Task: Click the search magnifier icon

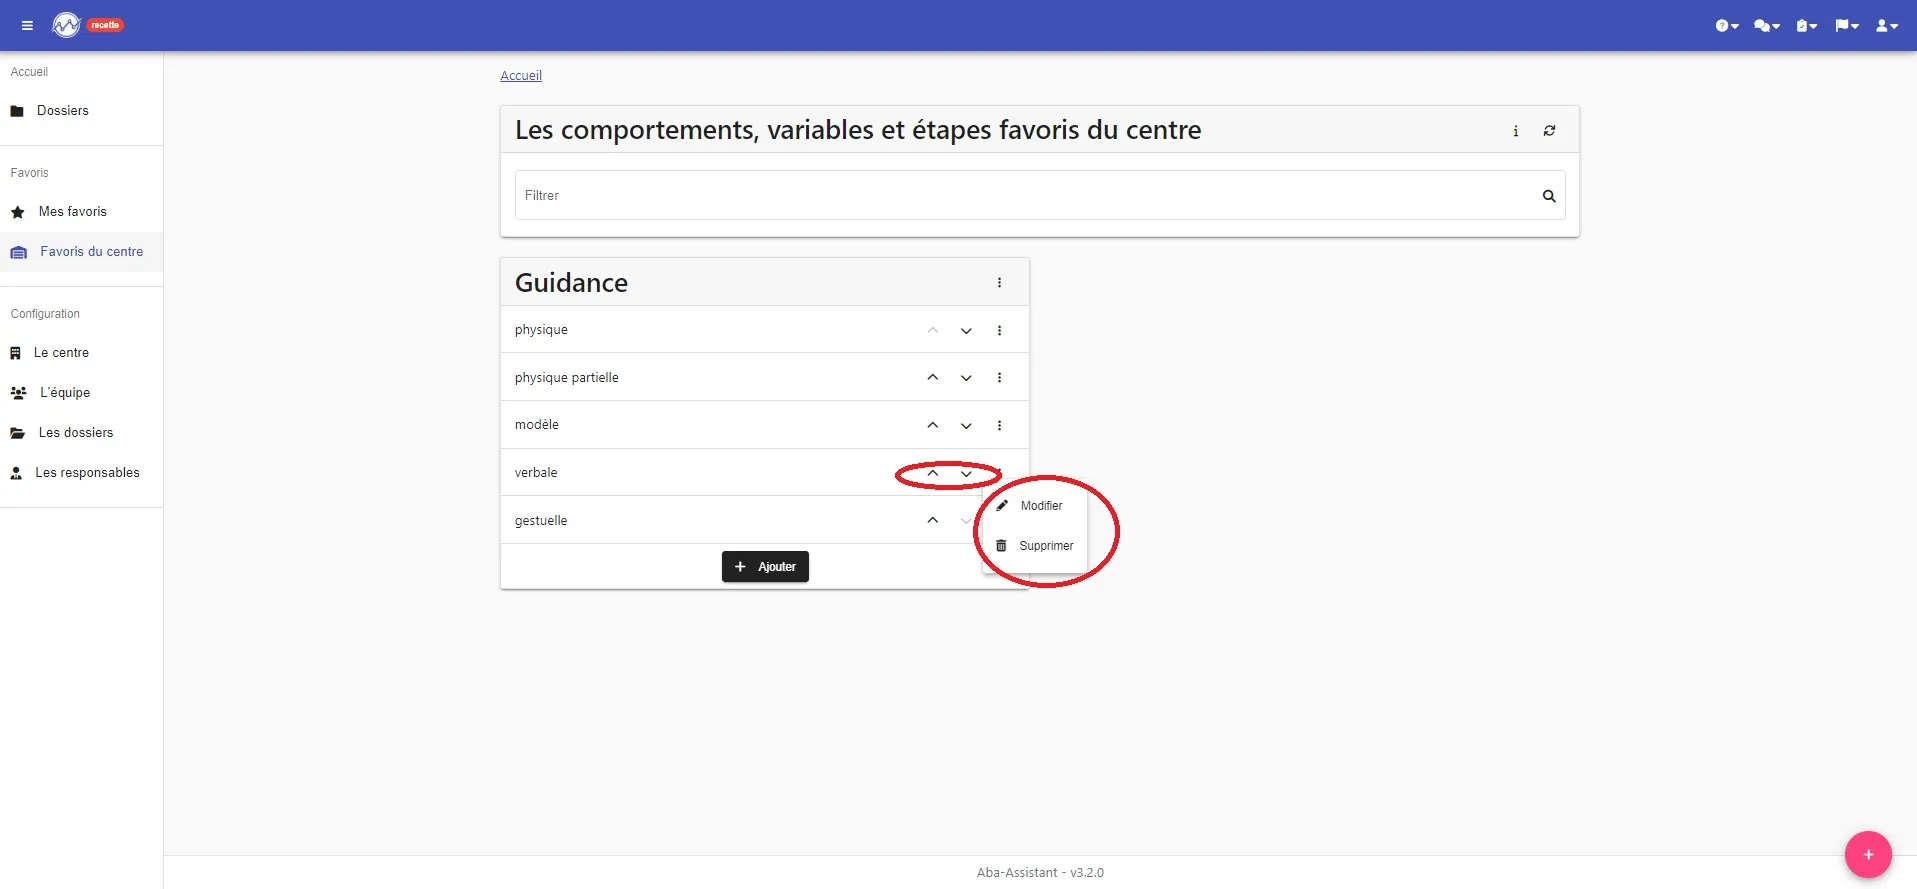Action: pyautogui.click(x=1549, y=196)
